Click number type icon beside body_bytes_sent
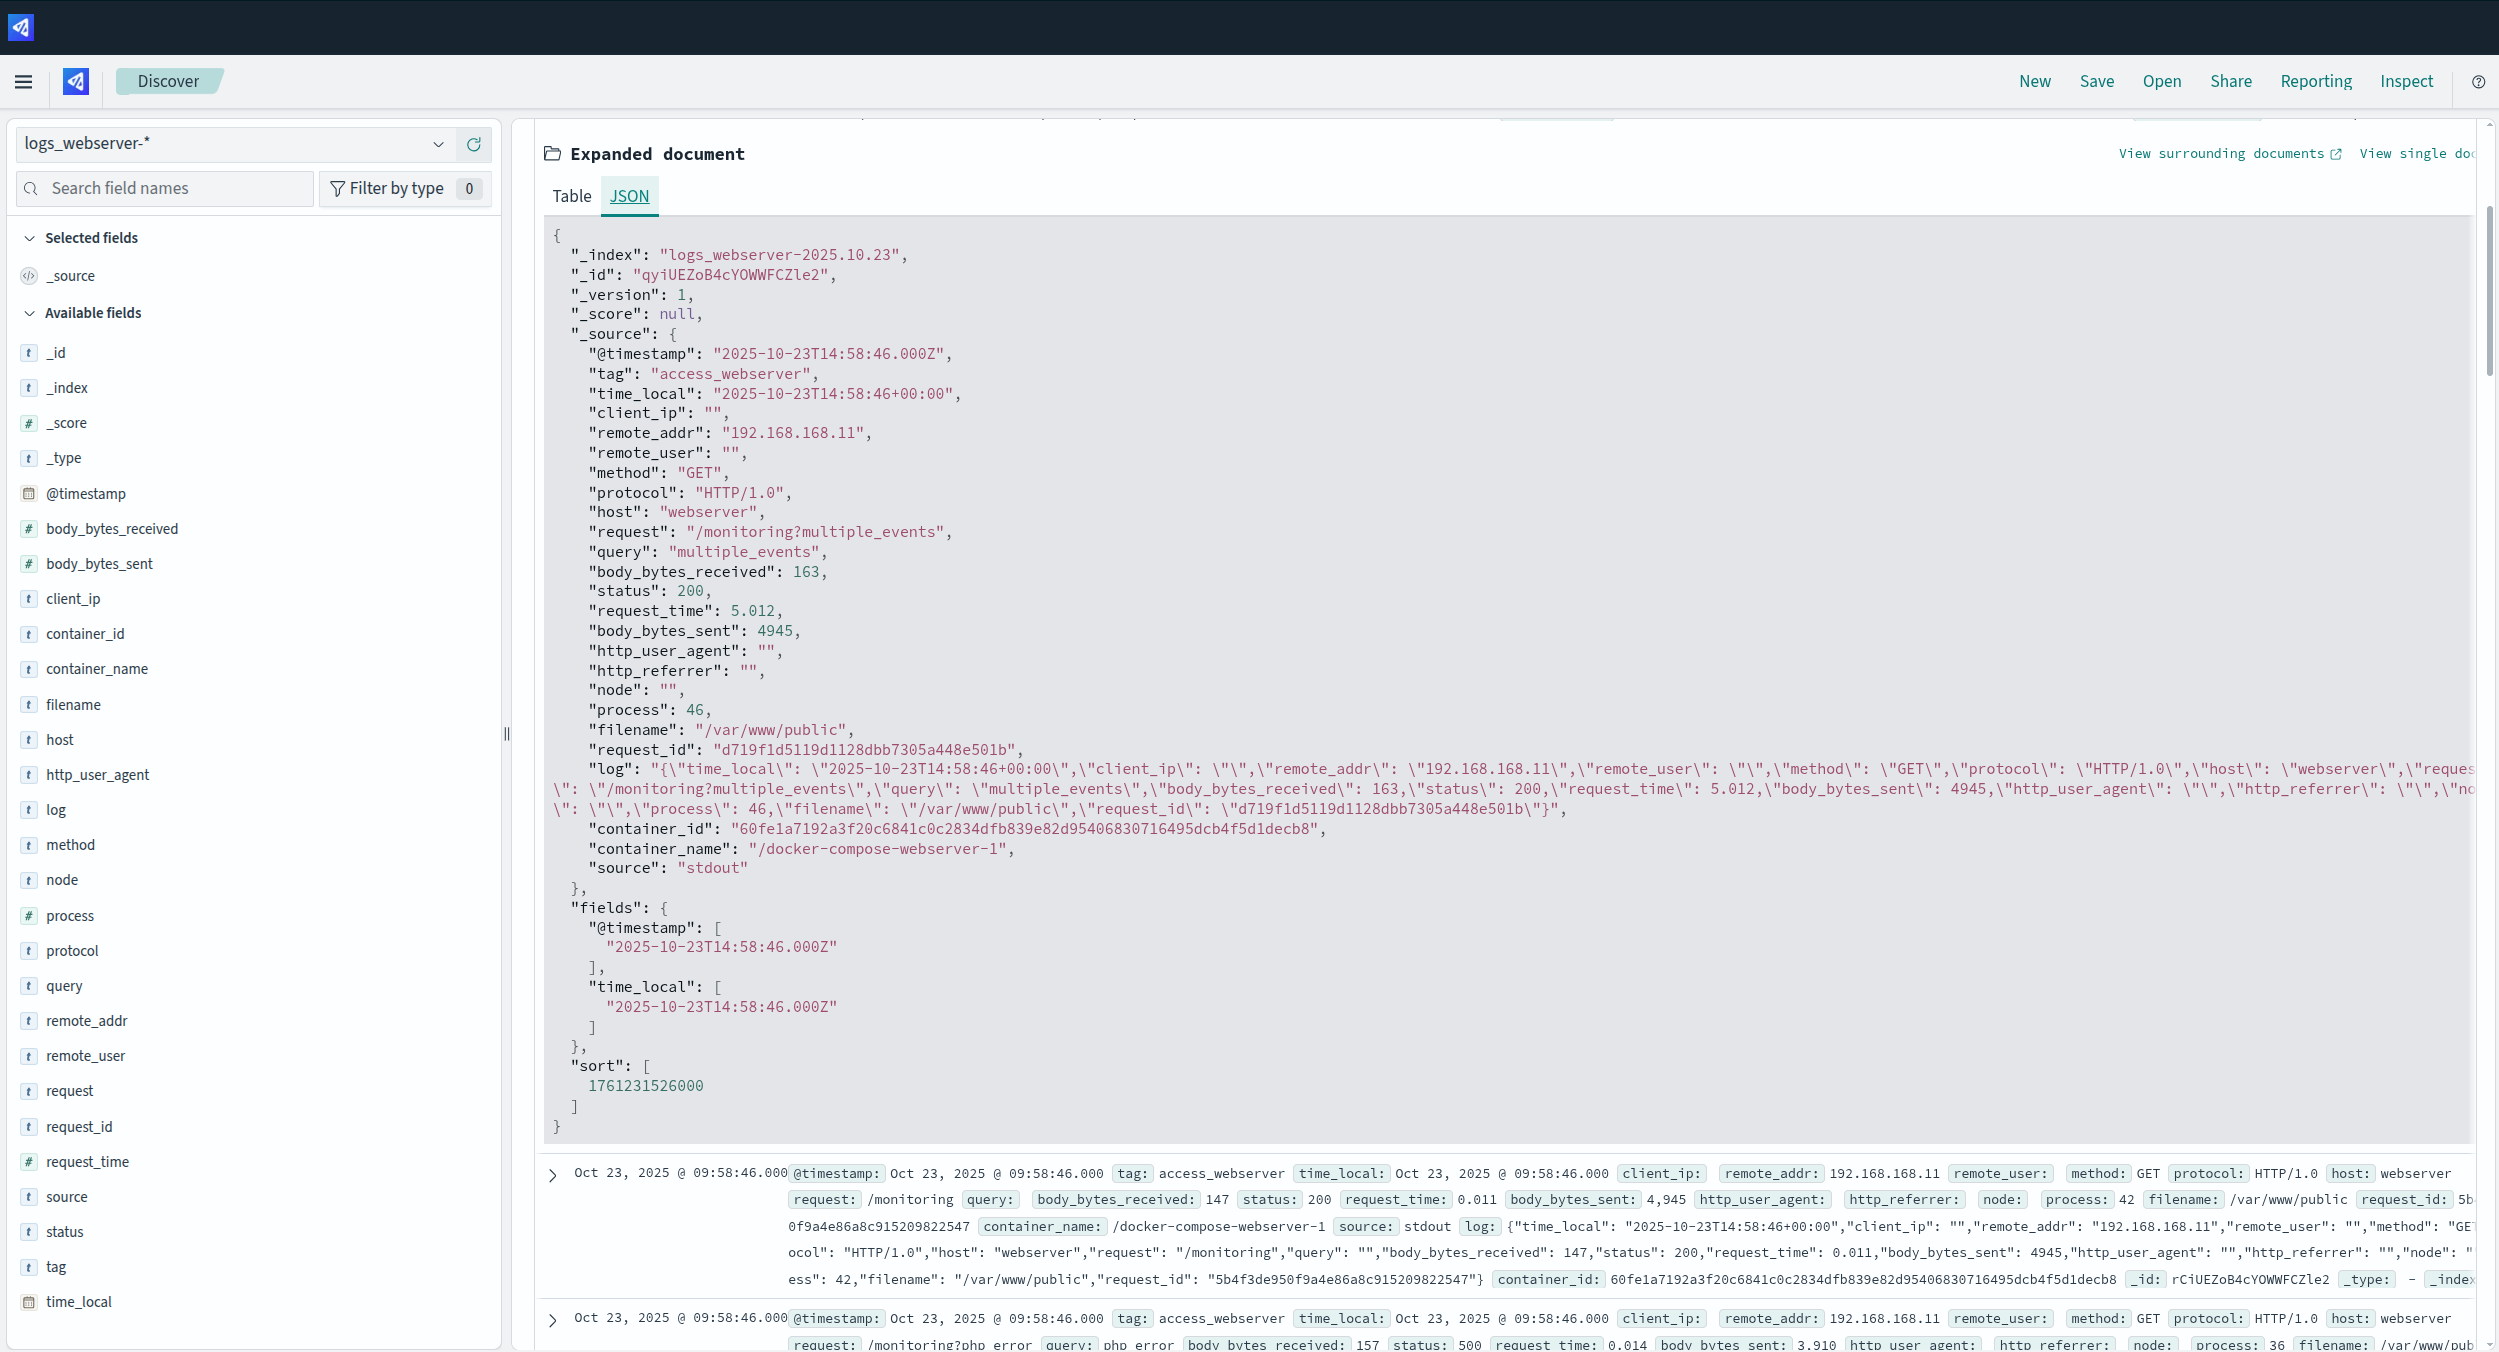 click(x=29, y=564)
